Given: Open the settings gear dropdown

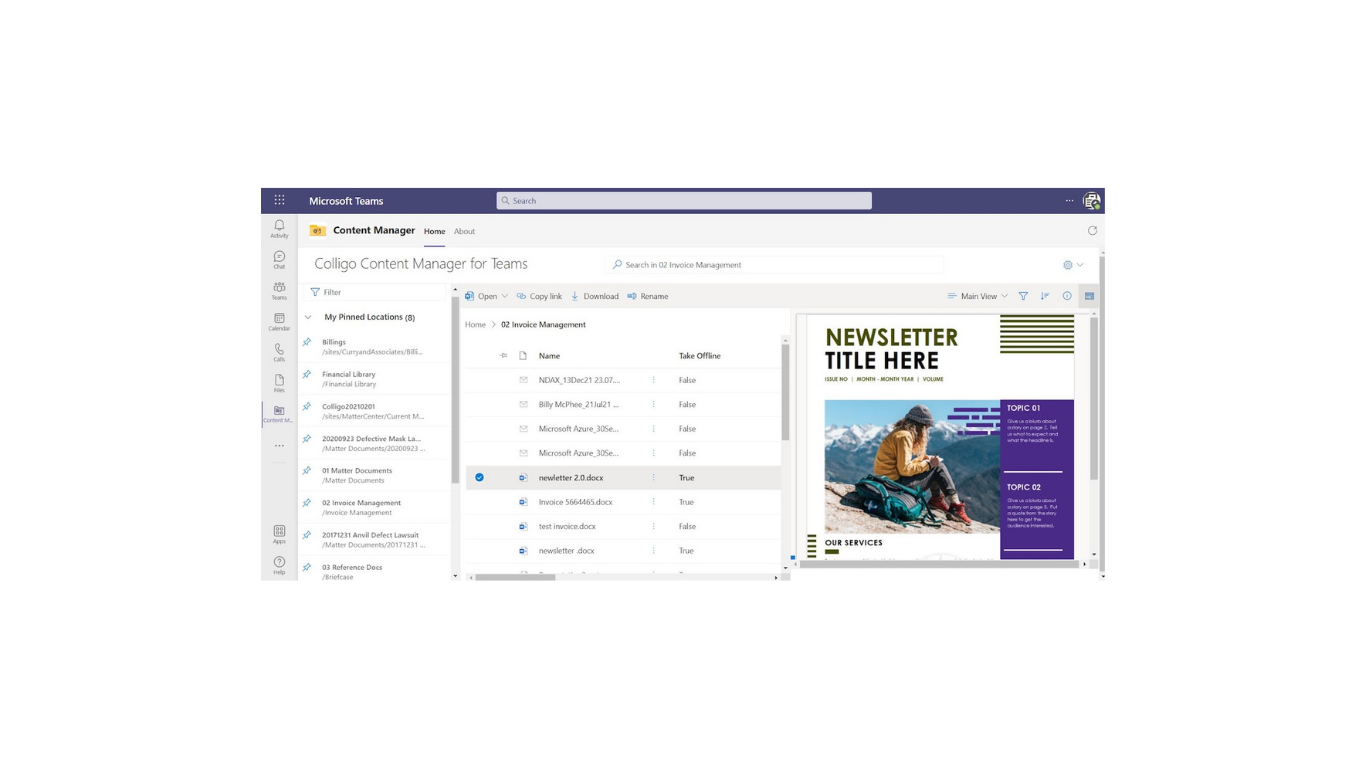Looking at the screenshot, I should click(x=1073, y=265).
